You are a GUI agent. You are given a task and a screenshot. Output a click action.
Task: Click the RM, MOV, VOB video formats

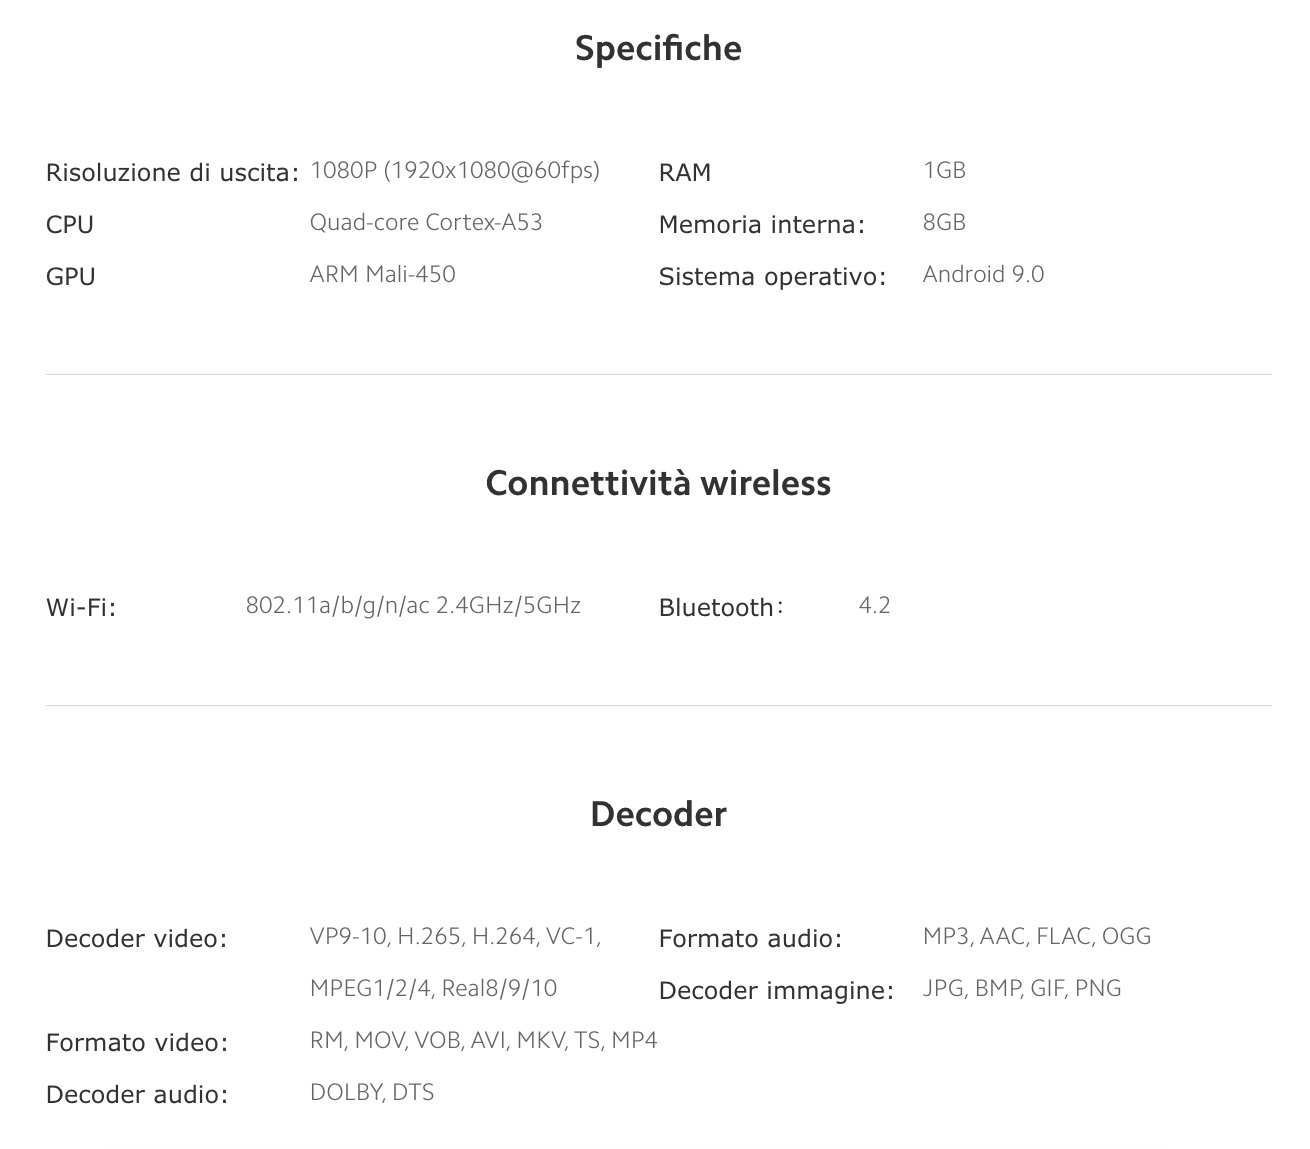tap(483, 1041)
